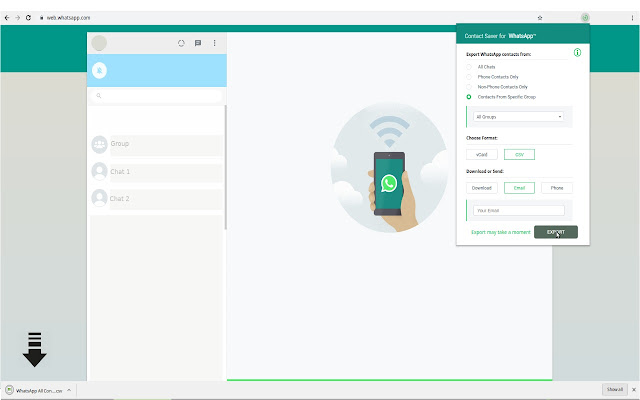Click Show all in the downloads bar
640x400 pixels.
coord(615,389)
